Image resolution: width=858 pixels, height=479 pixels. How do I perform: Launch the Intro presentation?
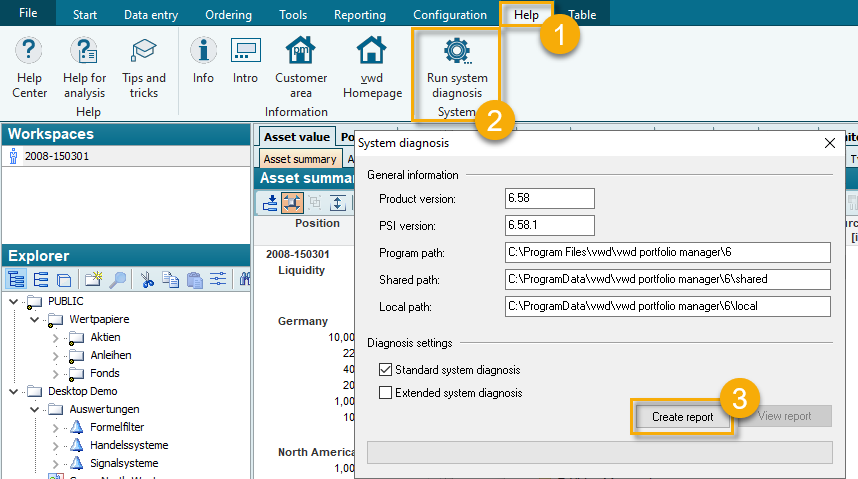click(x=245, y=60)
